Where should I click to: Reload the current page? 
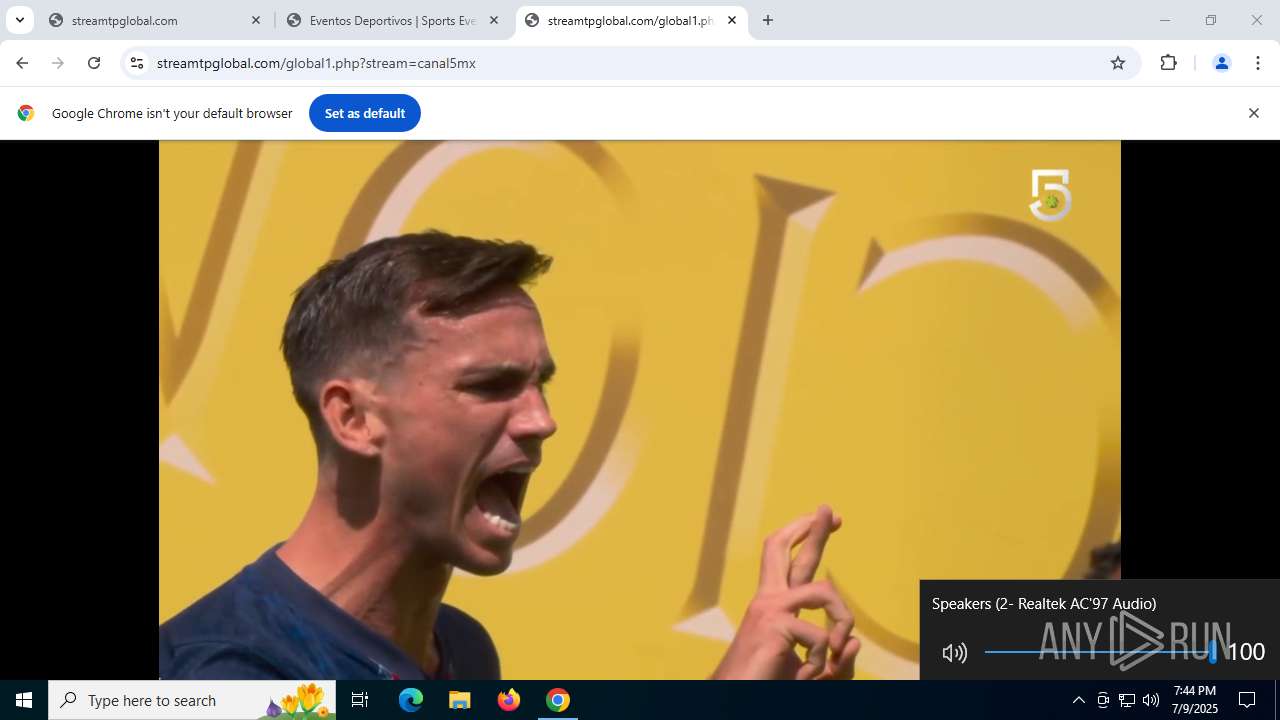[94, 63]
